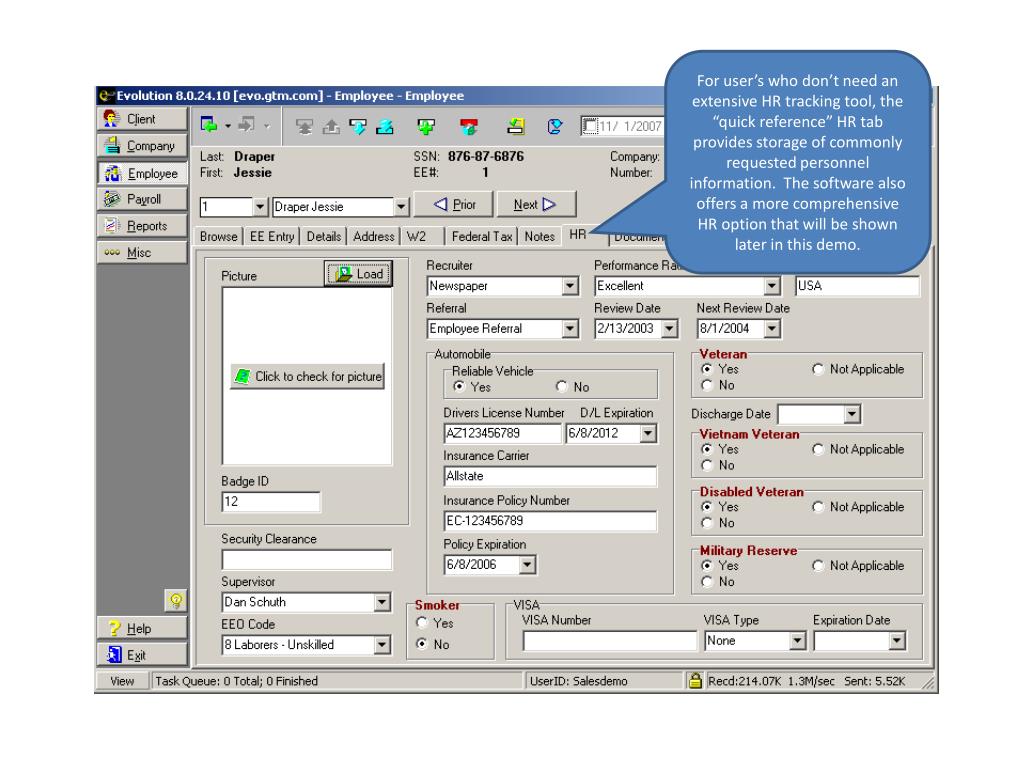
Task: Open the dropdown arrow beside the back icon
Action: tap(228, 125)
